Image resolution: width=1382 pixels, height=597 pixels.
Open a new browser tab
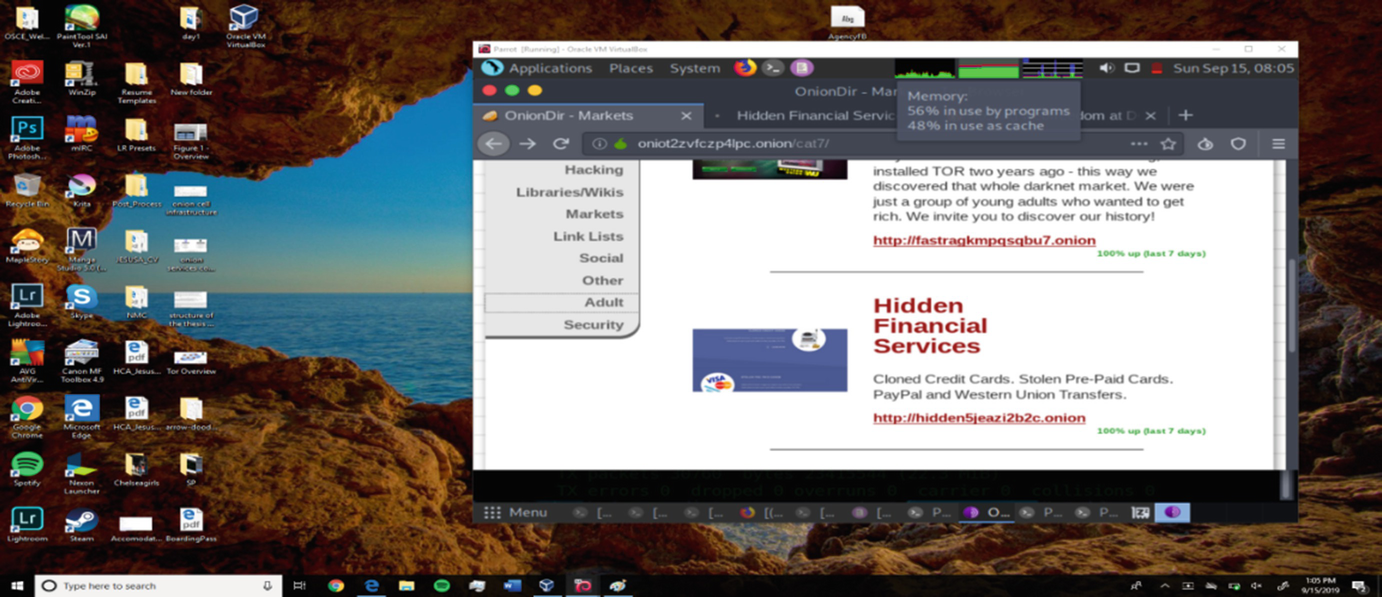[x=1185, y=115]
